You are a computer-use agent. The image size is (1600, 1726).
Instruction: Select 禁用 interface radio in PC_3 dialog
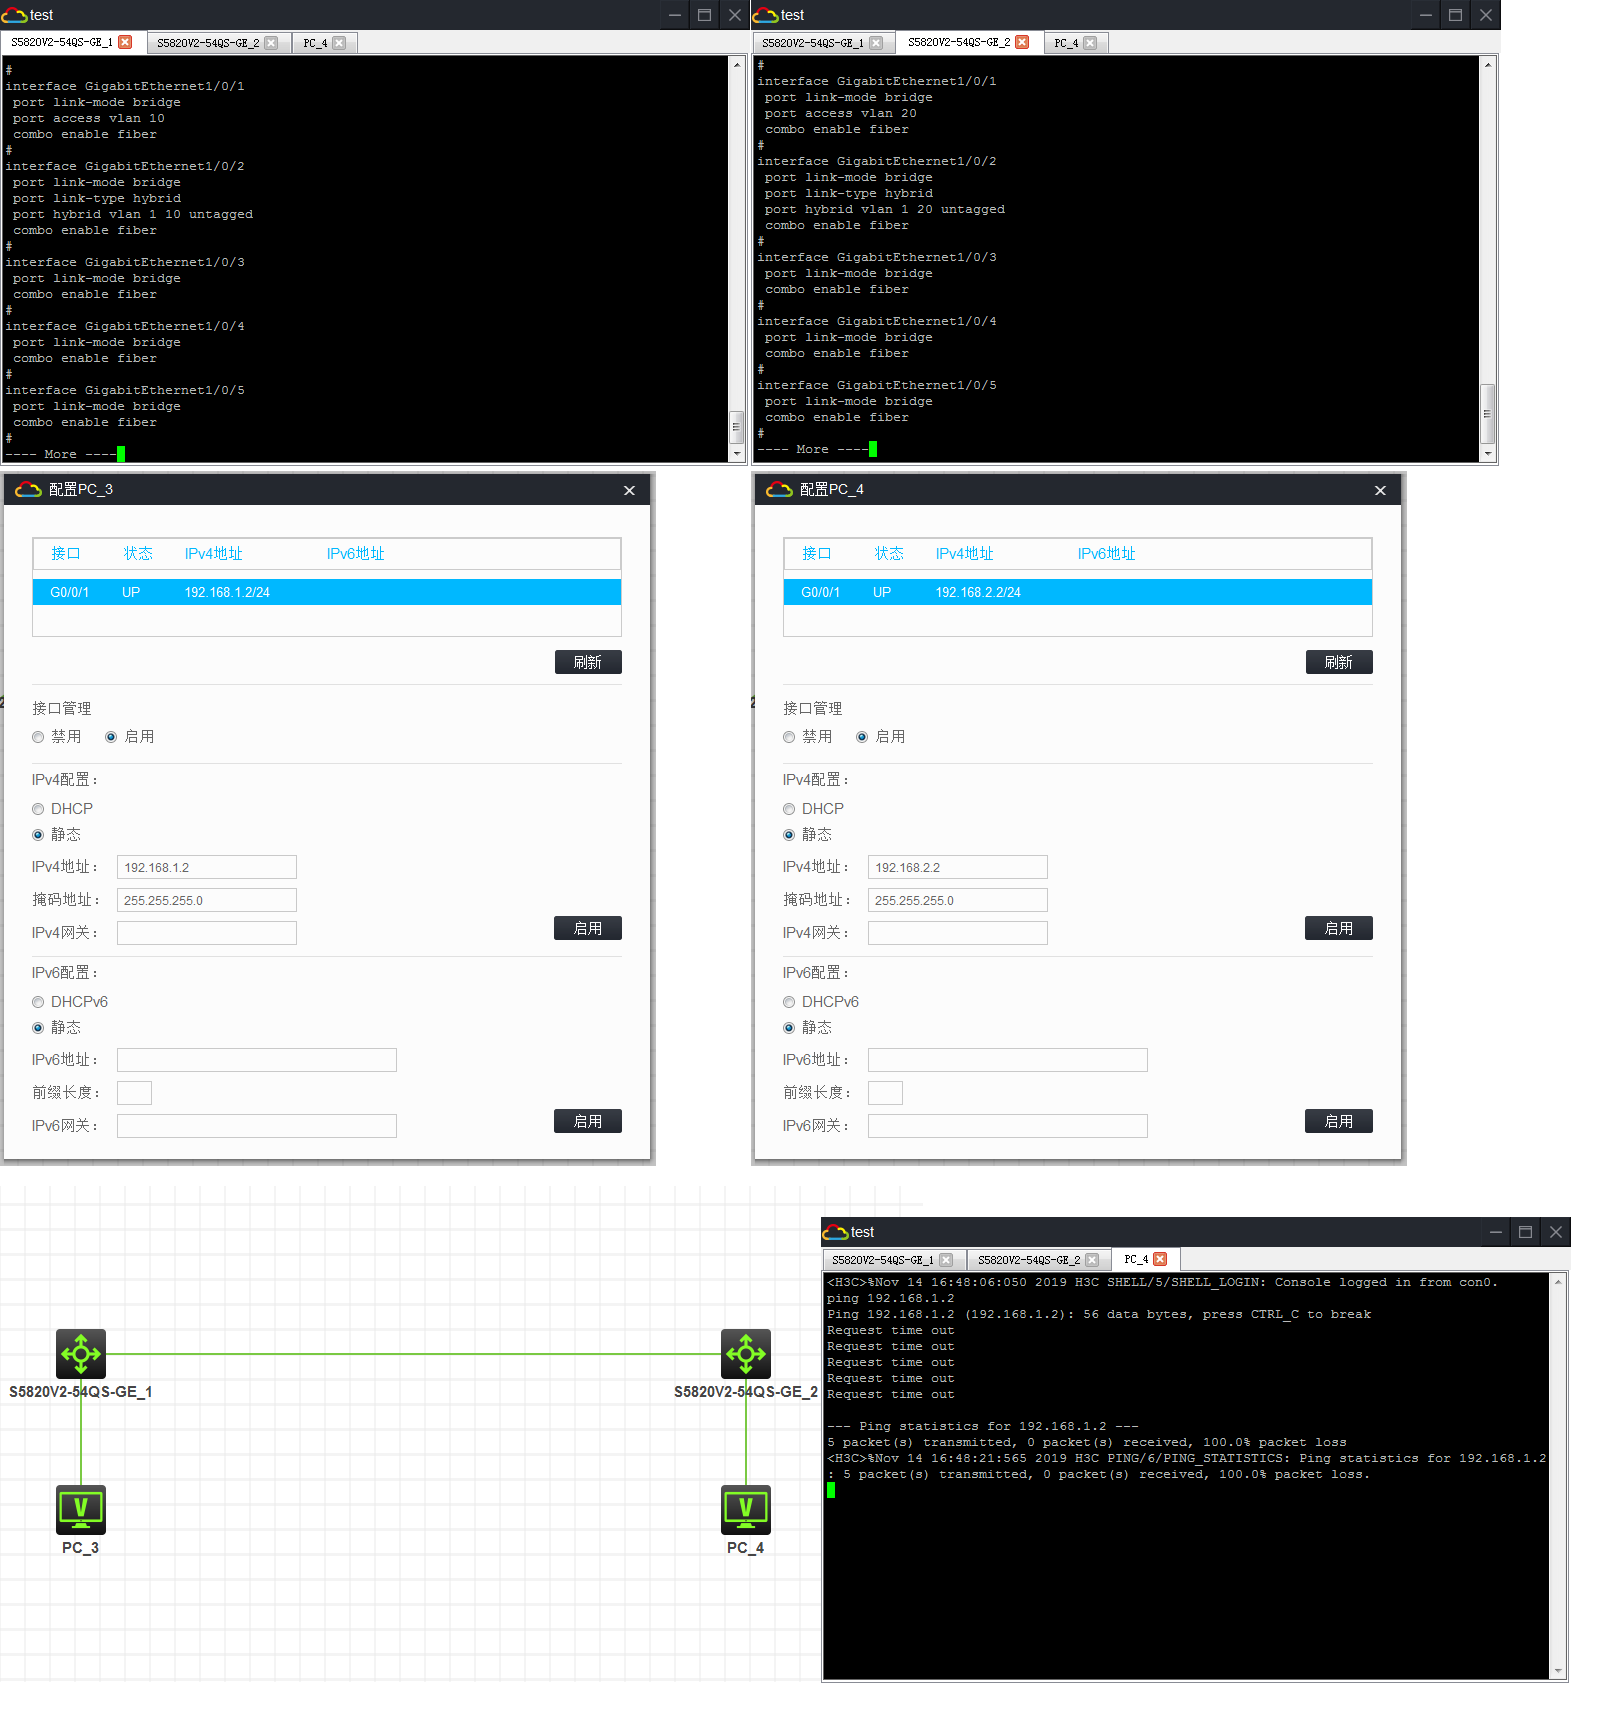point(38,737)
